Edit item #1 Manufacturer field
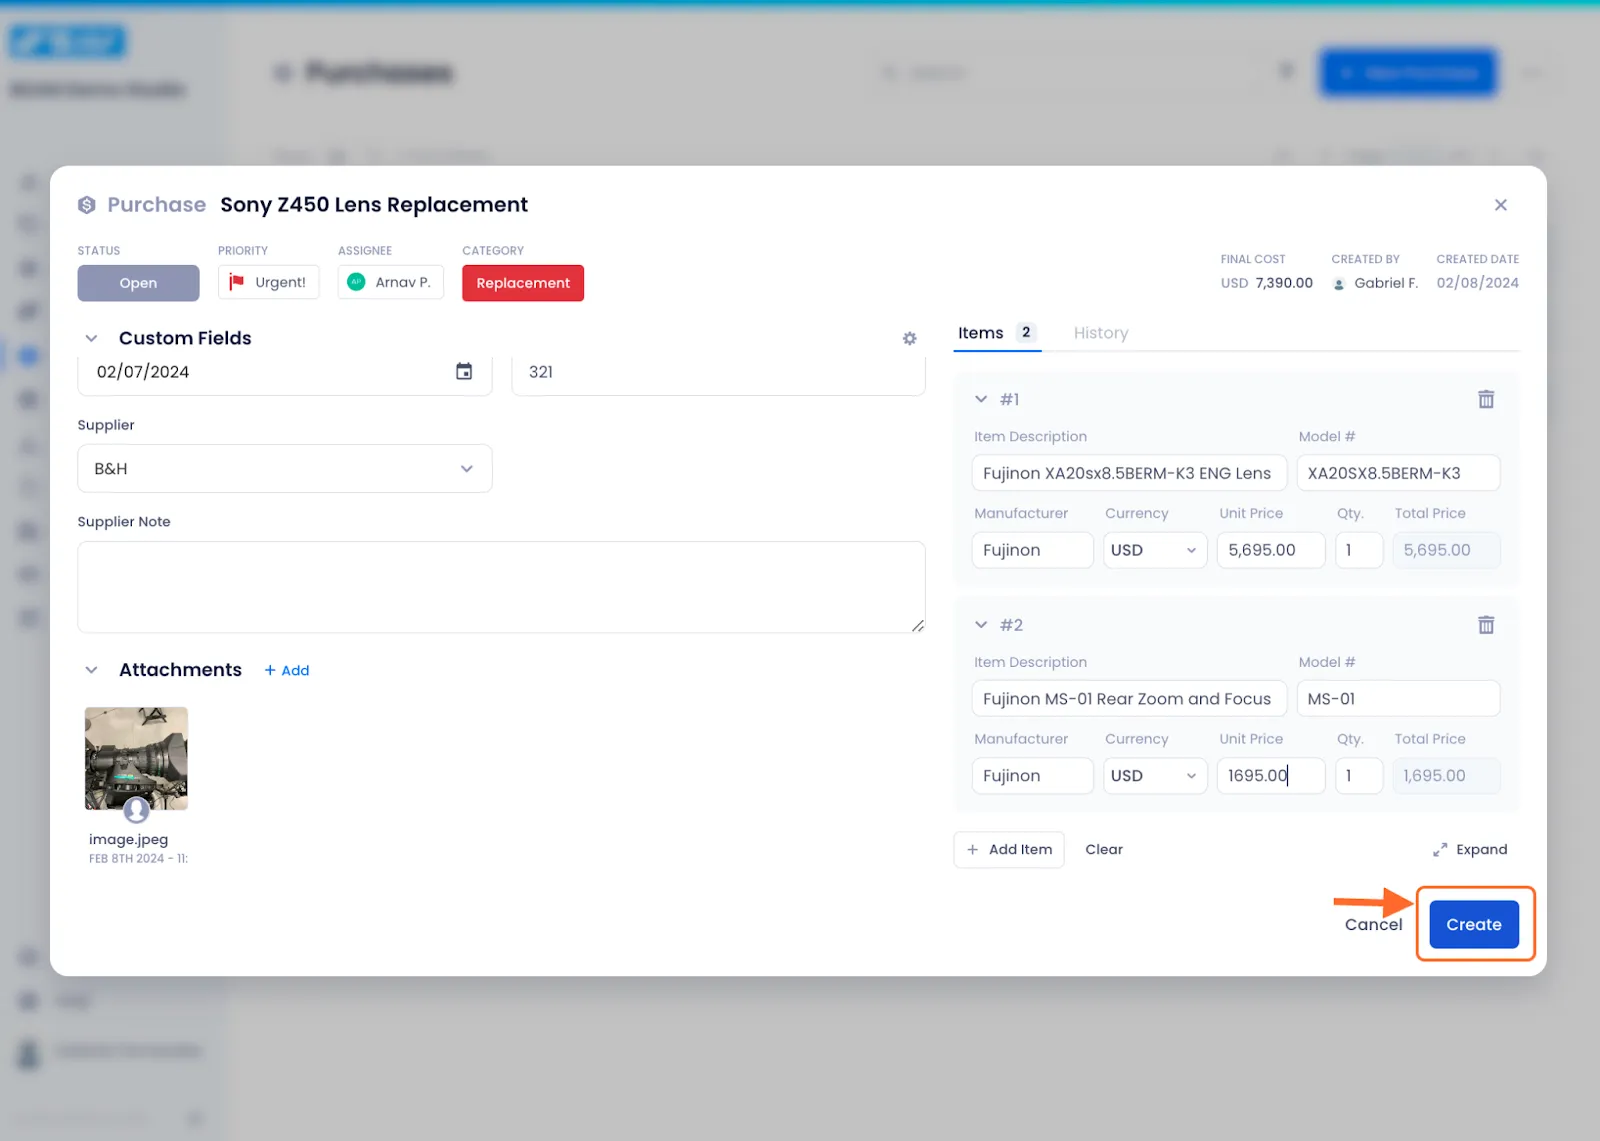This screenshot has width=1600, height=1141. click(1032, 550)
